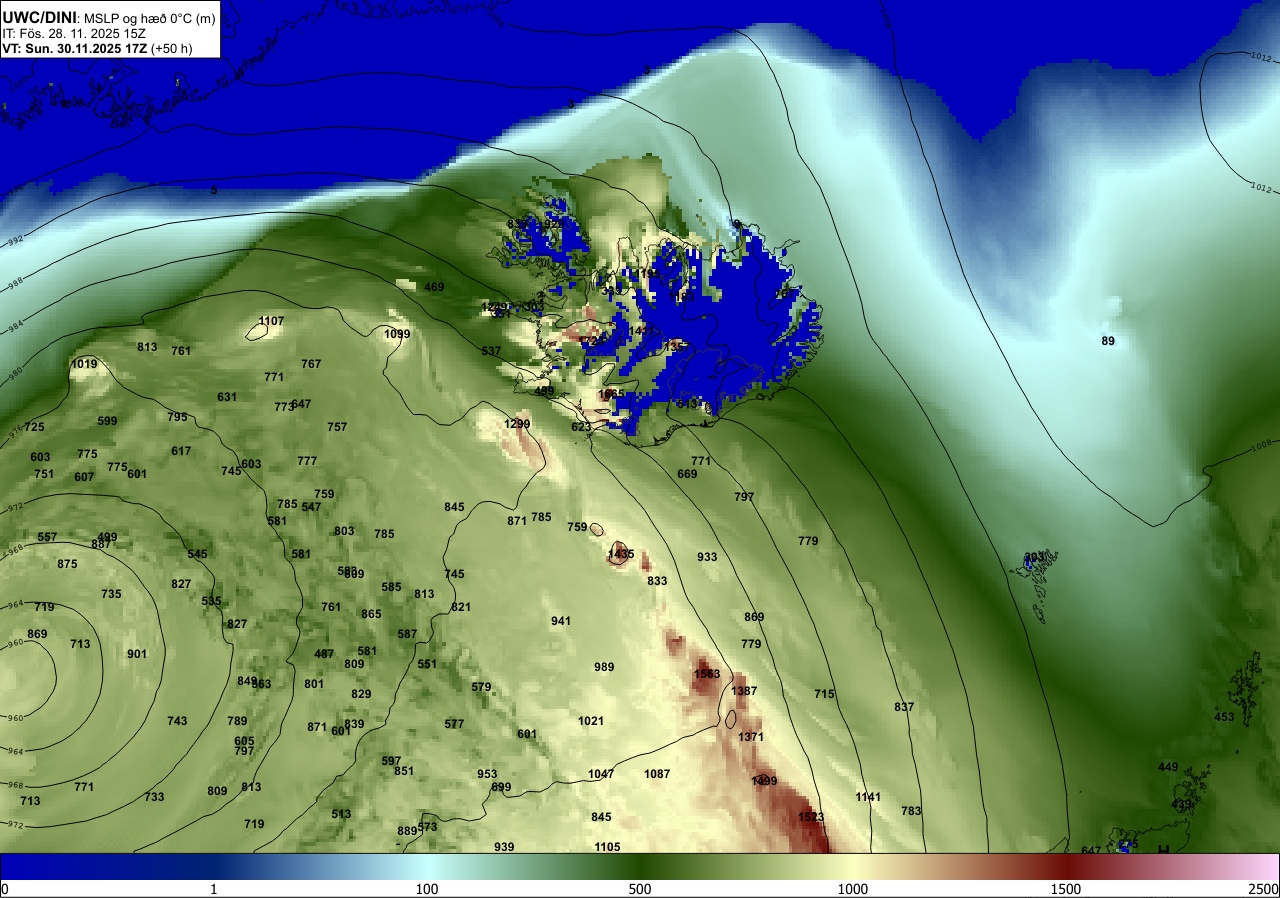
Task: Click the 617 height value
Action: click(x=181, y=451)
